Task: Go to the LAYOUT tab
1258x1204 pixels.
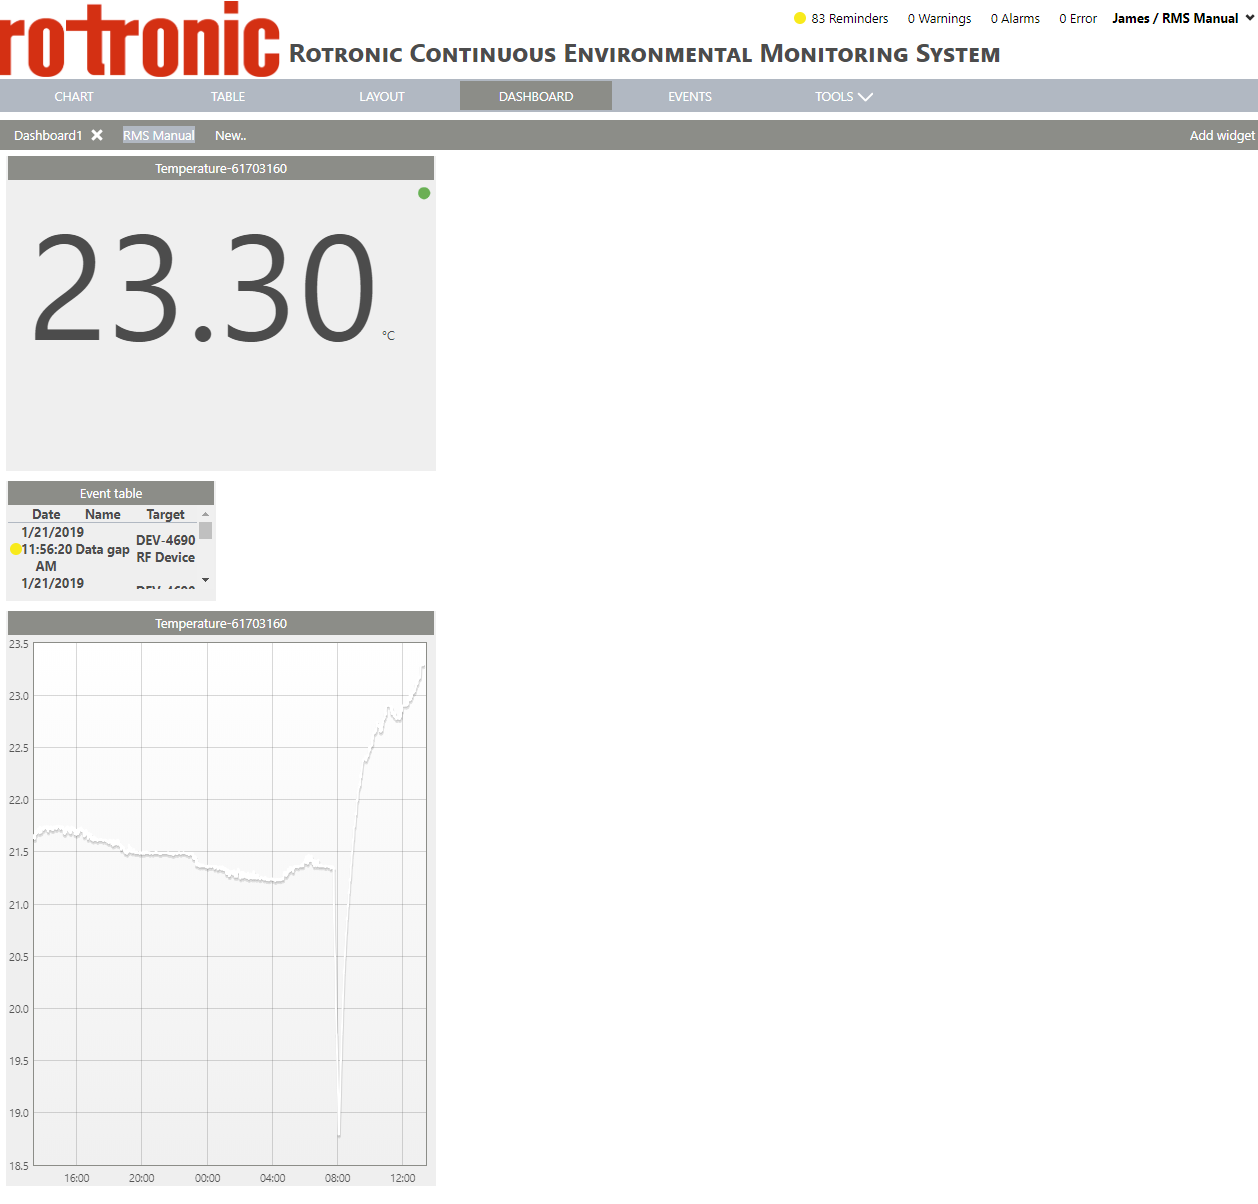Action: [x=382, y=97]
